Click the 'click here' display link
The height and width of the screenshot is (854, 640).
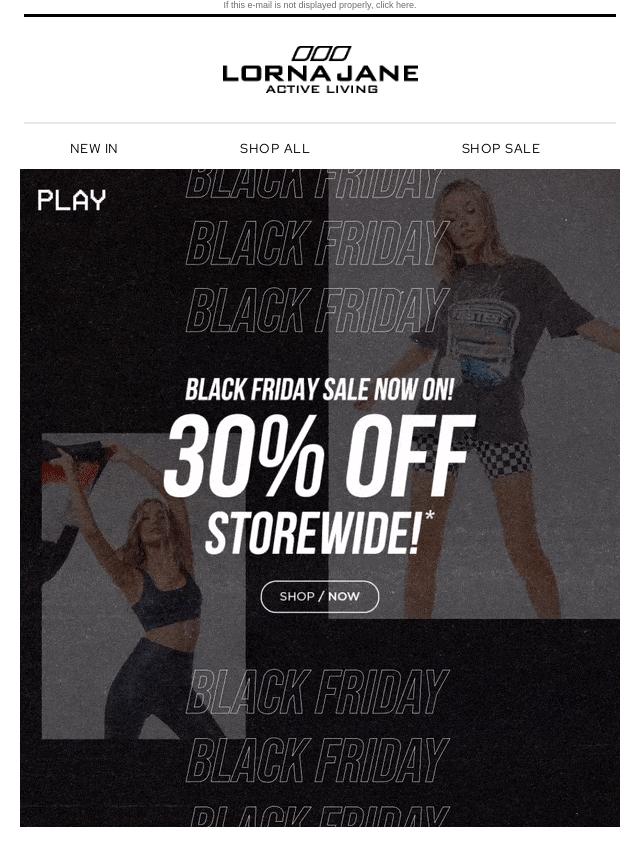click(396, 5)
